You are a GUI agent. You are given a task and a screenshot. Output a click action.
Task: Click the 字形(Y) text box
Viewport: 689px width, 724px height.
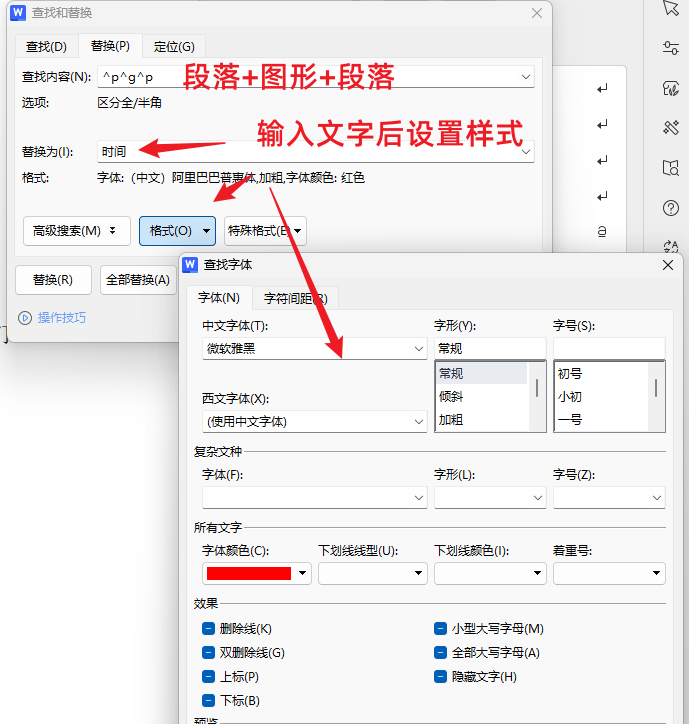click(x=490, y=349)
